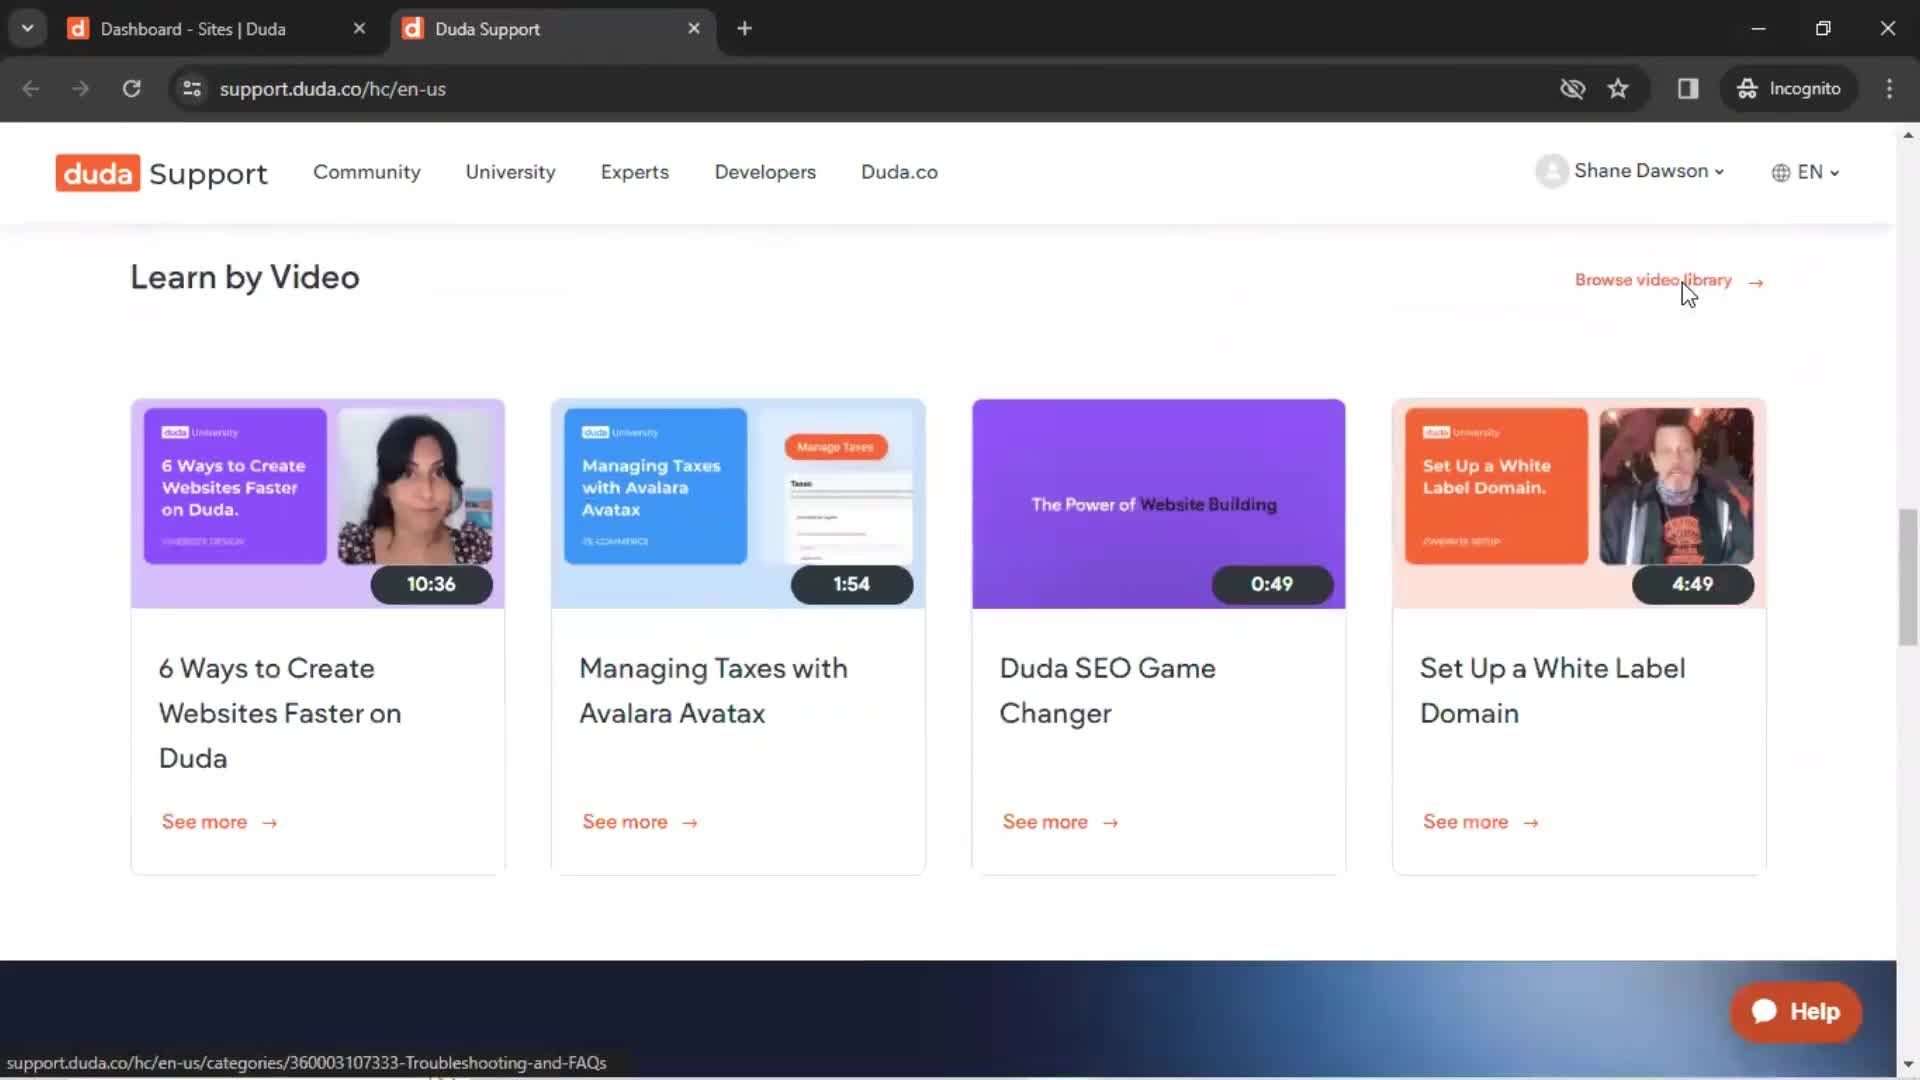
Task: Click See more under White Label Domain card
Action: pos(1481,822)
